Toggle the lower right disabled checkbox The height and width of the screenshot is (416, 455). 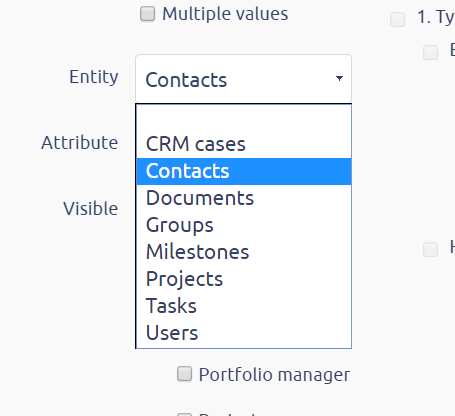[430, 249]
